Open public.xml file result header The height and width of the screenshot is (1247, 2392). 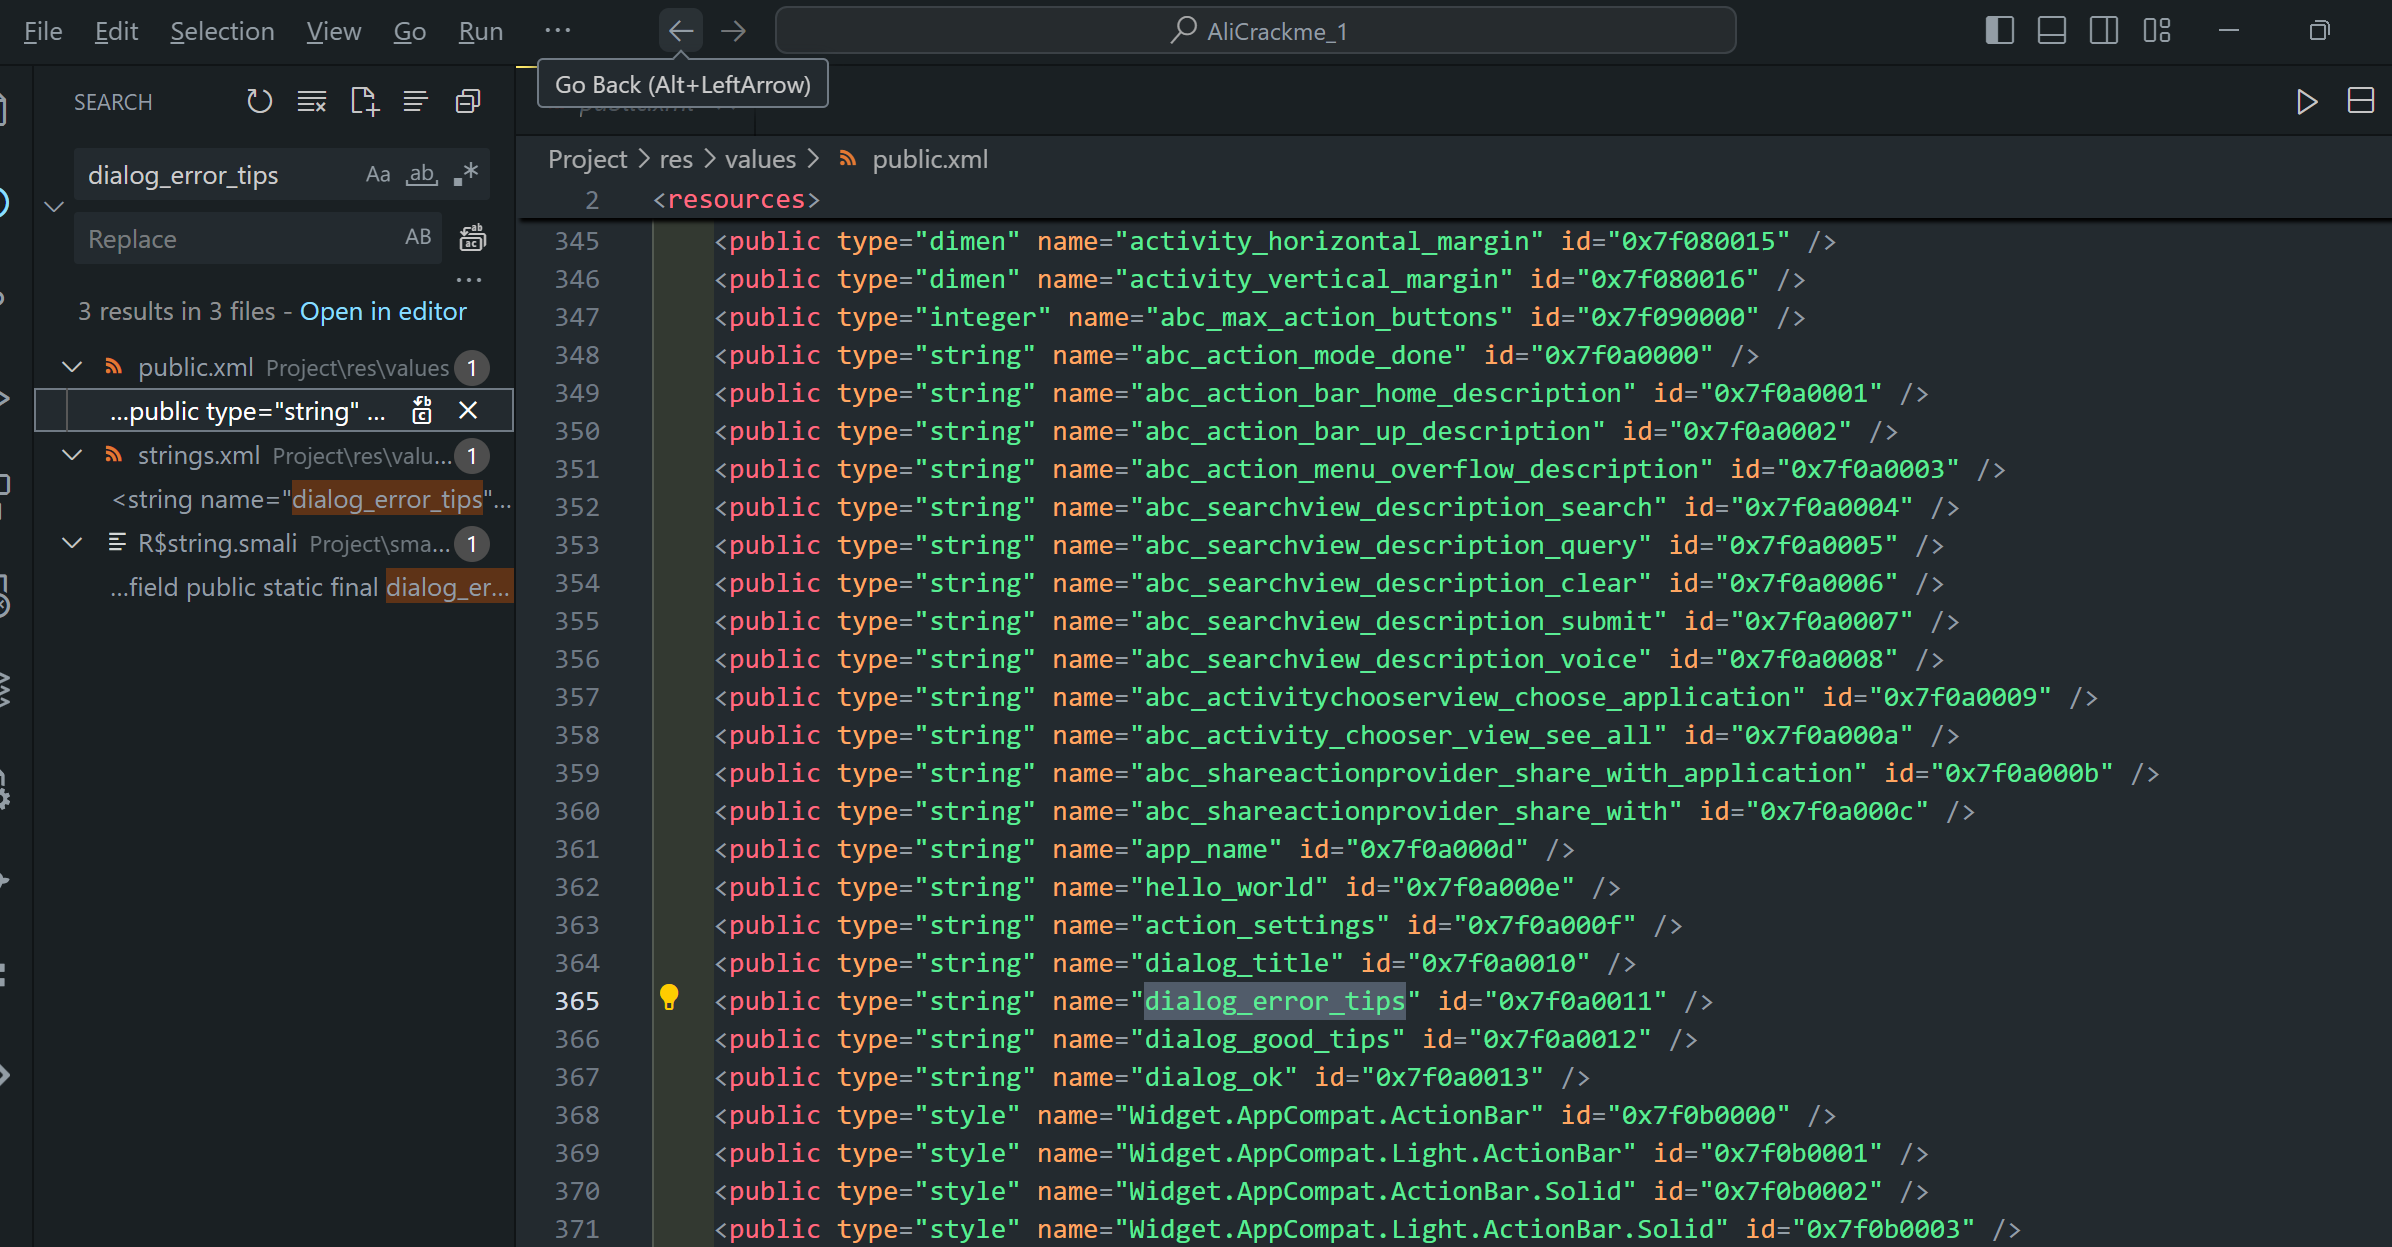click(x=275, y=367)
